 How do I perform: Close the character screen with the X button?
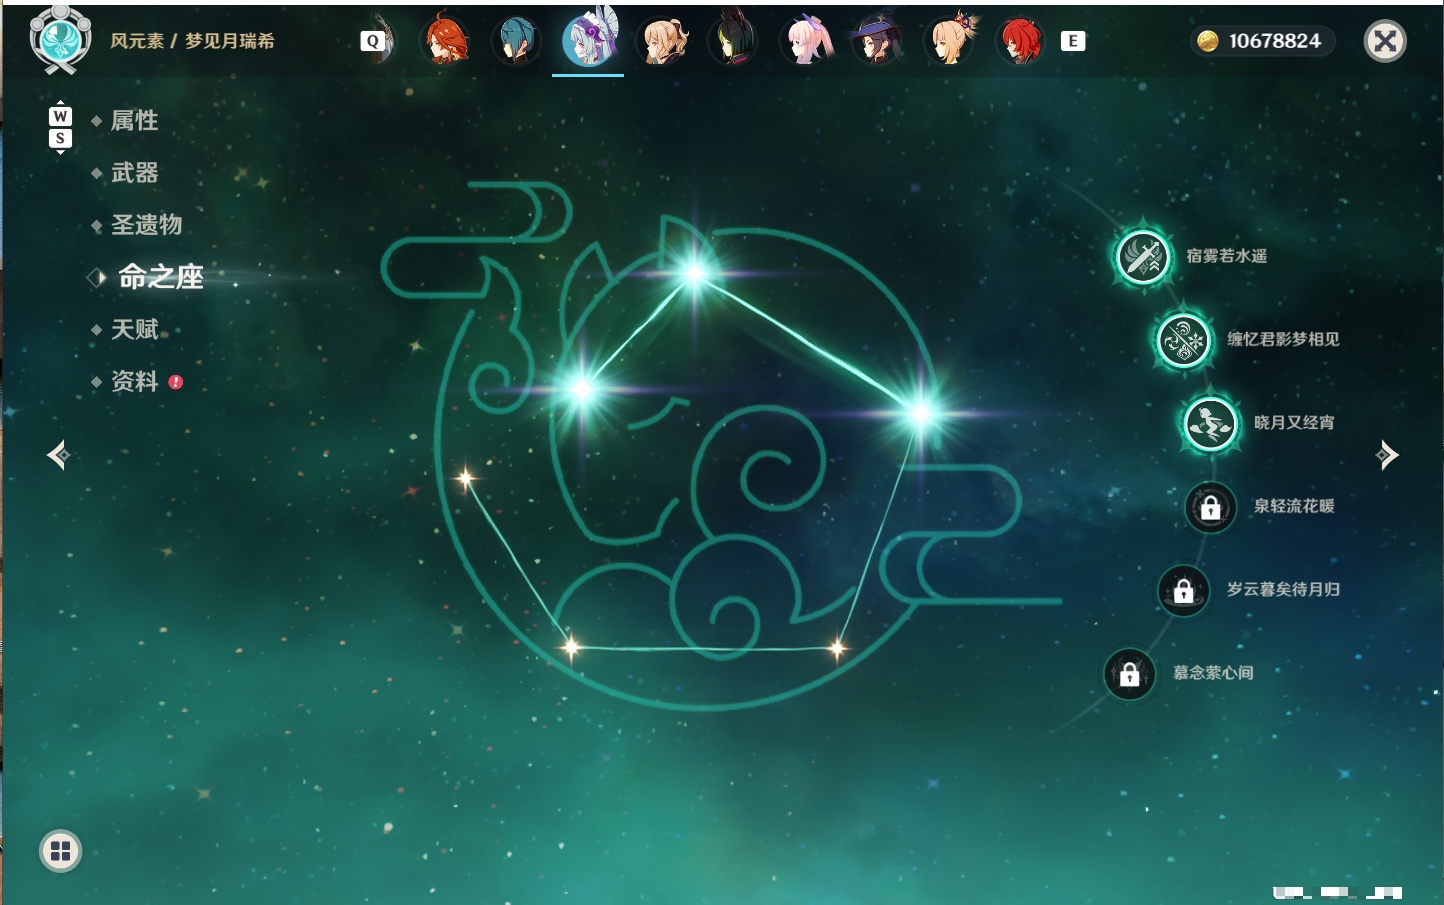tap(1385, 41)
